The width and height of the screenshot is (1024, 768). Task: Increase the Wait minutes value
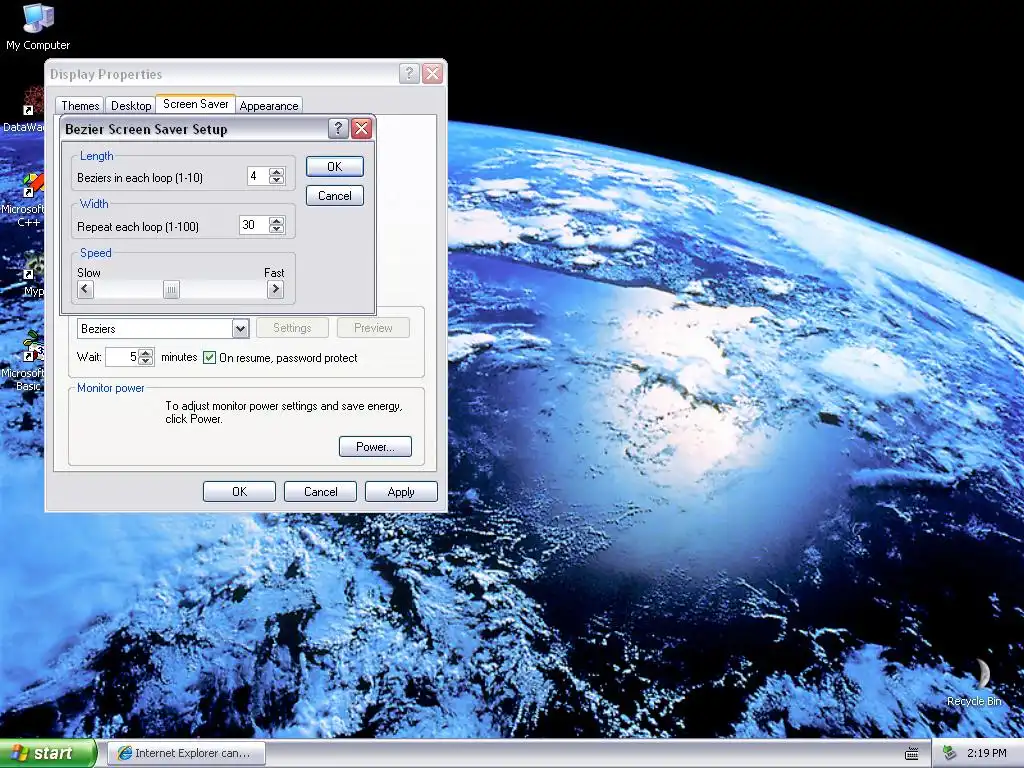pyautogui.click(x=146, y=353)
